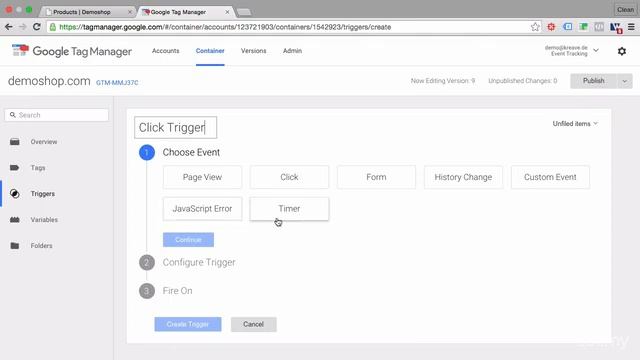The width and height of the screenshot is (640, 360).
Task: Open Overview in the sidebar
Action: point(44,142)
